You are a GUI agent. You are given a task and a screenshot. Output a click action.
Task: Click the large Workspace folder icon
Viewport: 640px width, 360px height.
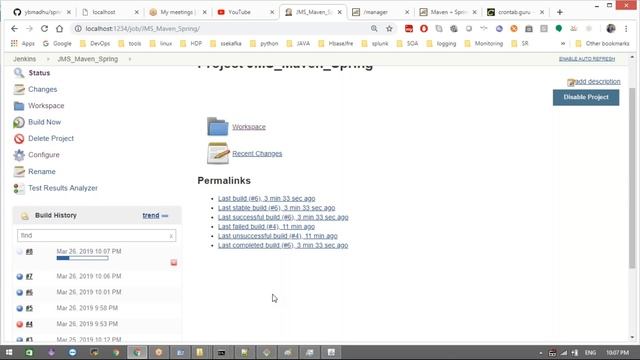point(218,127)
